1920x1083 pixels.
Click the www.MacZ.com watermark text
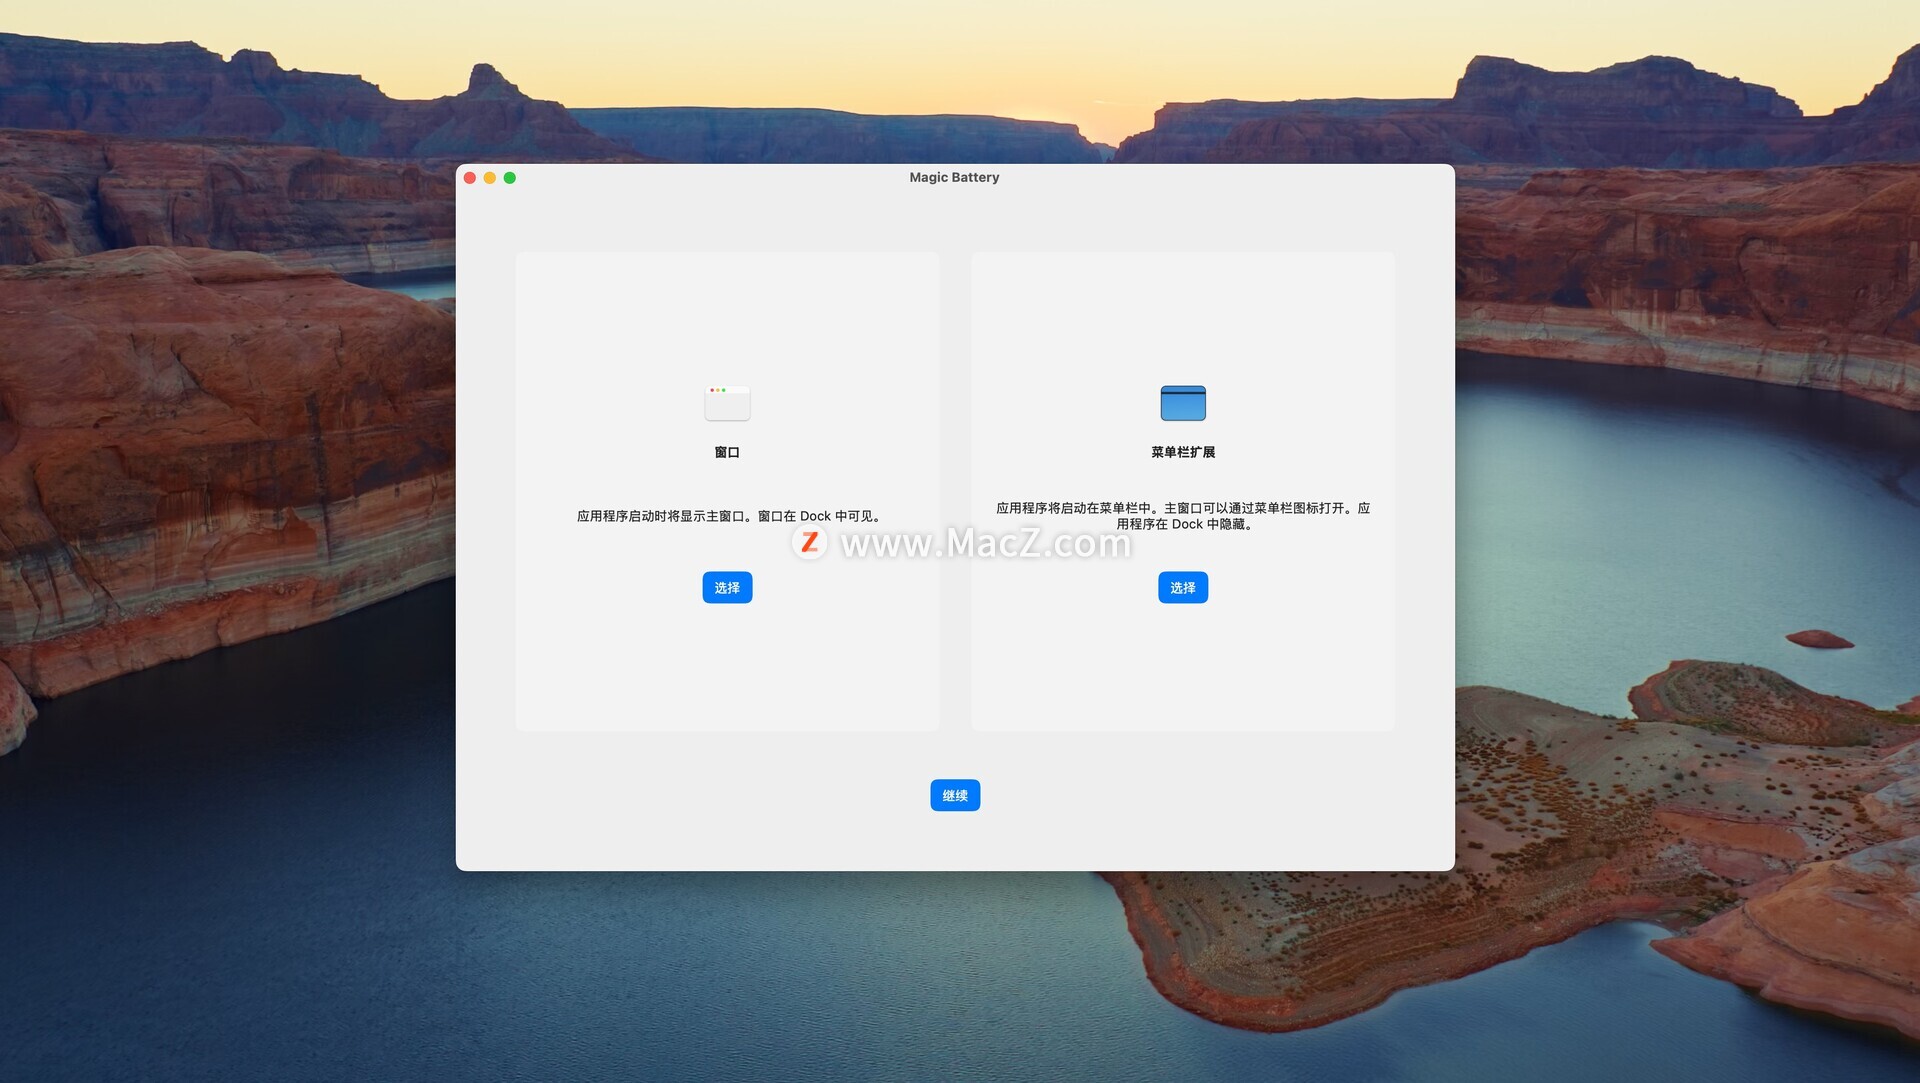[986, 543]
